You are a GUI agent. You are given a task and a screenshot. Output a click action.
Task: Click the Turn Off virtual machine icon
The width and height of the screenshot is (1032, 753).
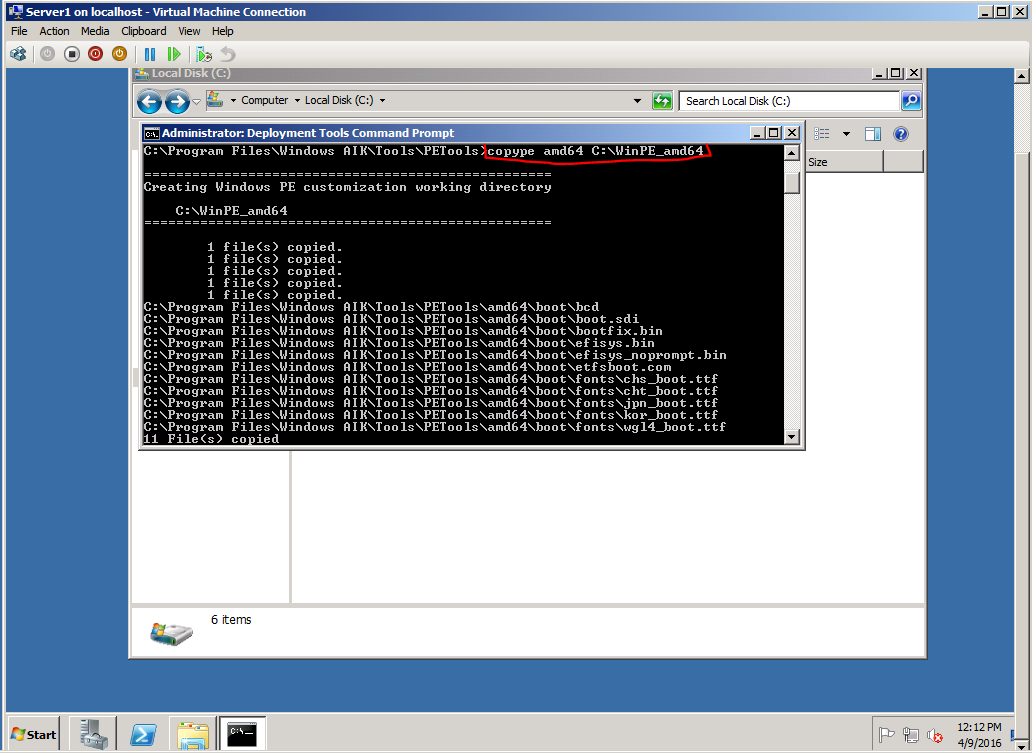pos(72,54)
